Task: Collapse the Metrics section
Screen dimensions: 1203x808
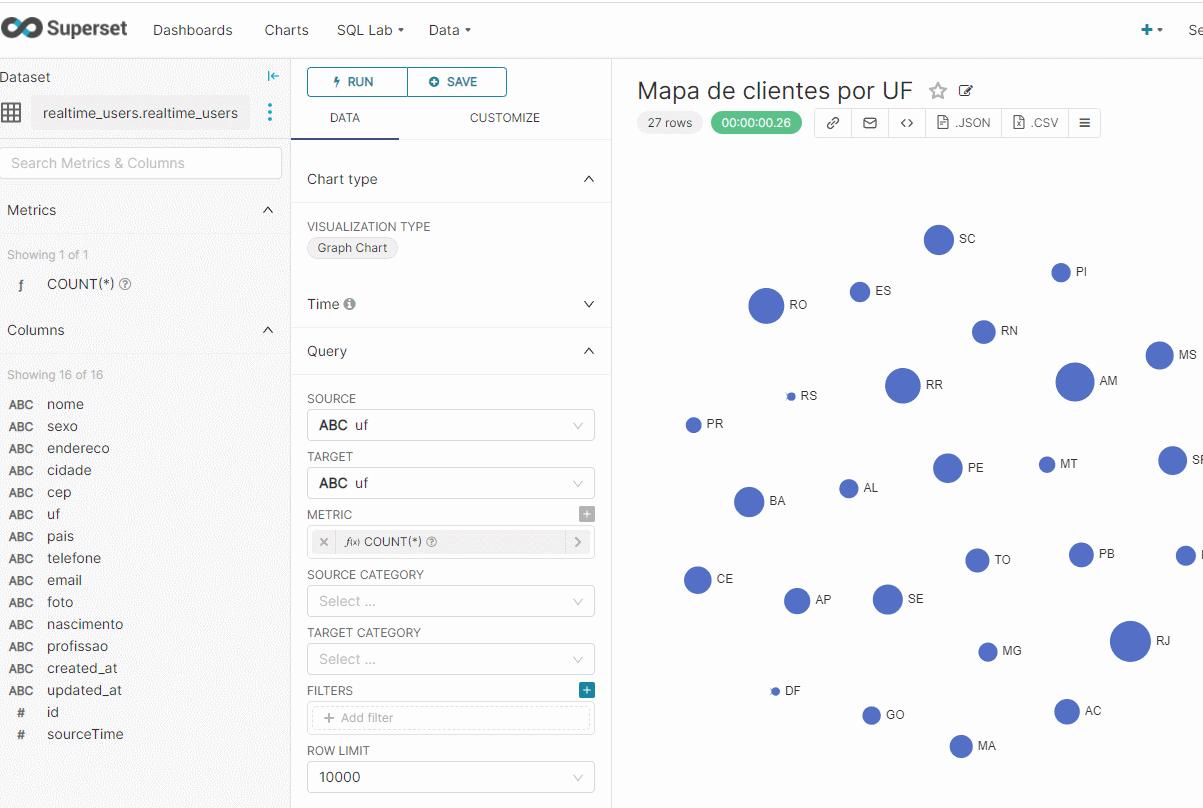Action: [267, 210]
